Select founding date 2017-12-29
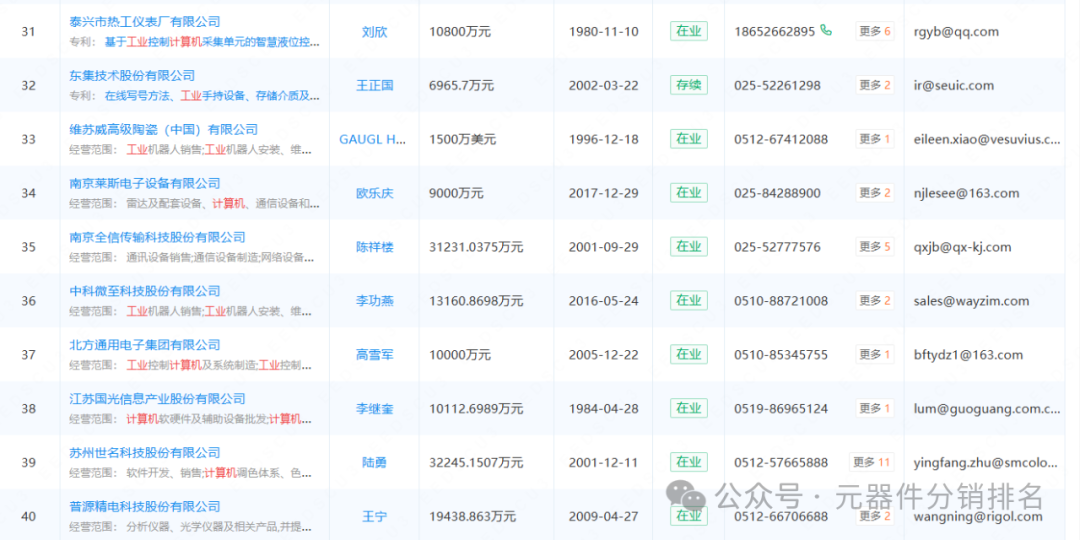Screen dimensions: 1080x540 [x=603, y=193]
